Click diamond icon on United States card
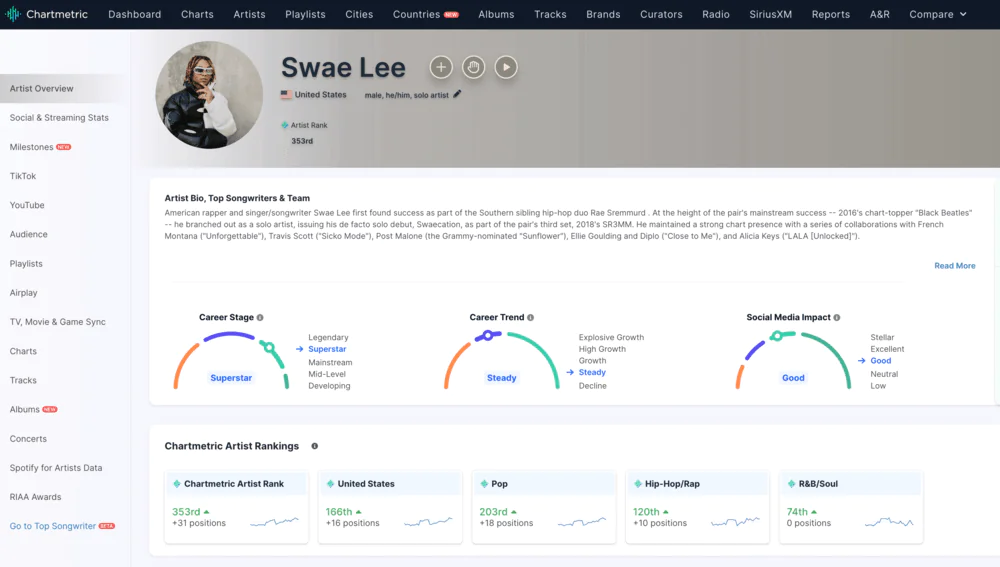This screenshot has height=567, width=1000. (330, 484)
